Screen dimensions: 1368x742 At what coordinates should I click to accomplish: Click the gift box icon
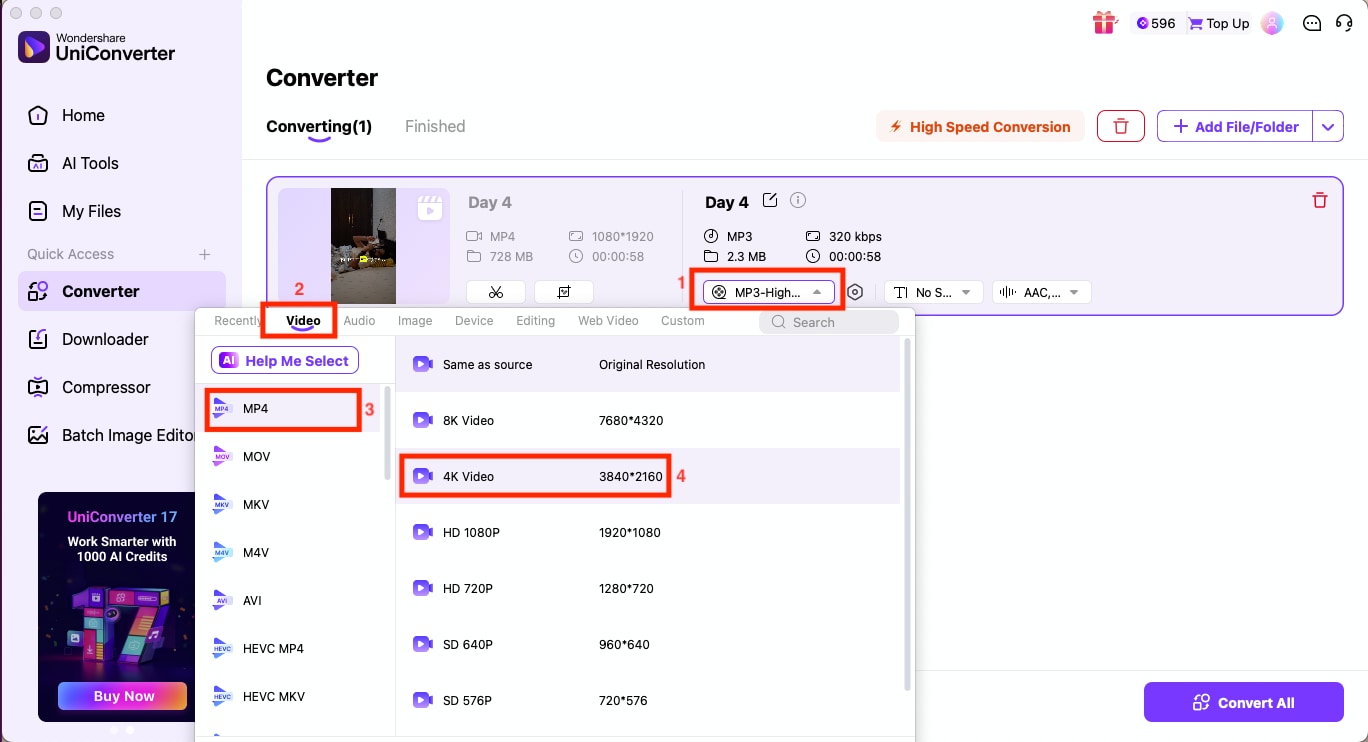(x=1104, y=22)
